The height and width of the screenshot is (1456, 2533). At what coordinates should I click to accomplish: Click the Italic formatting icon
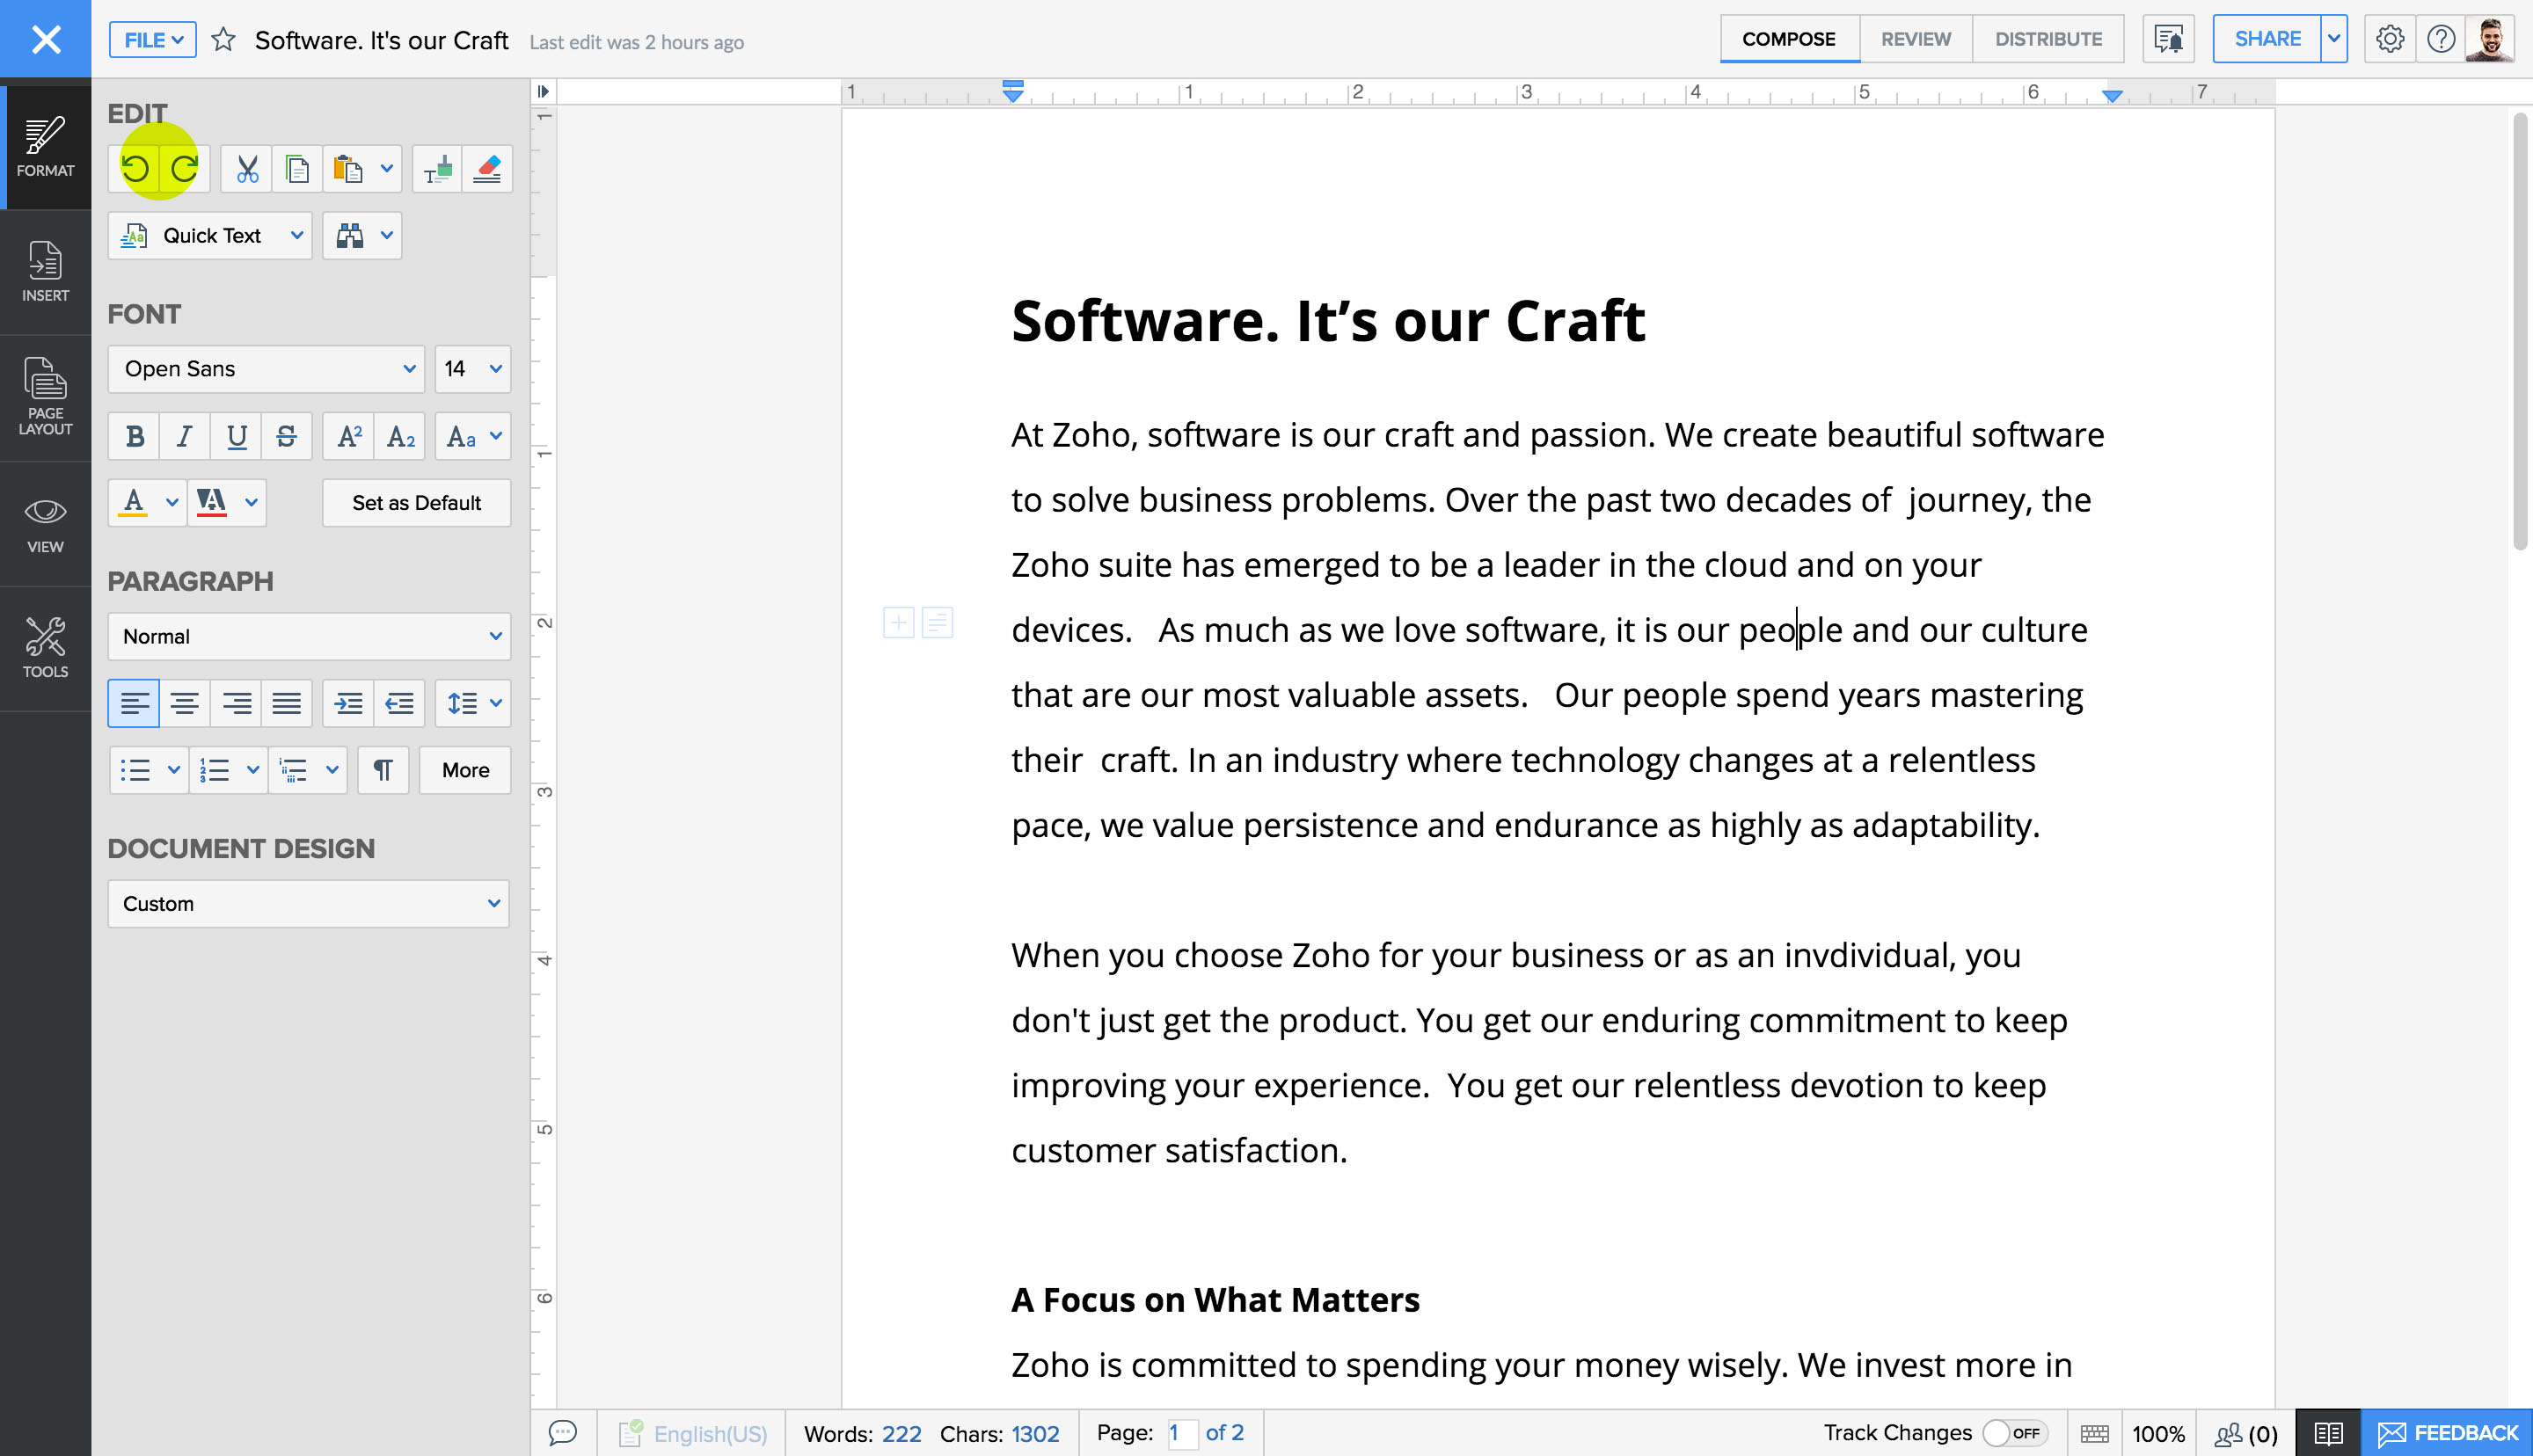click(x=186, y=437)
